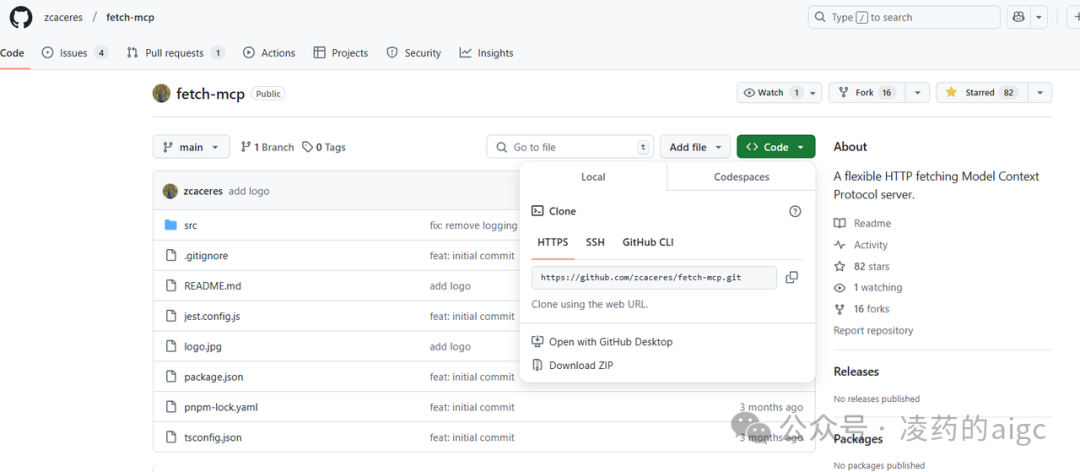Expand the star lists dropdown arrow

point(1040,93)
